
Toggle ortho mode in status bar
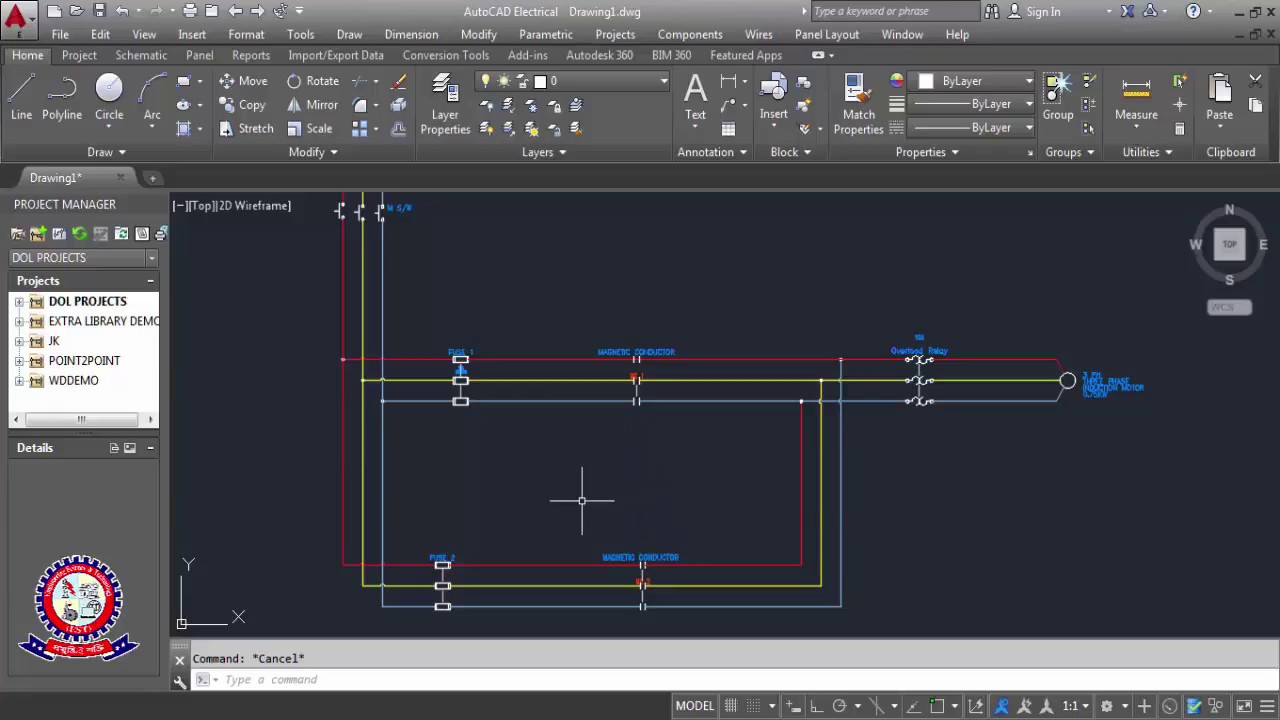tap(816, 706)
